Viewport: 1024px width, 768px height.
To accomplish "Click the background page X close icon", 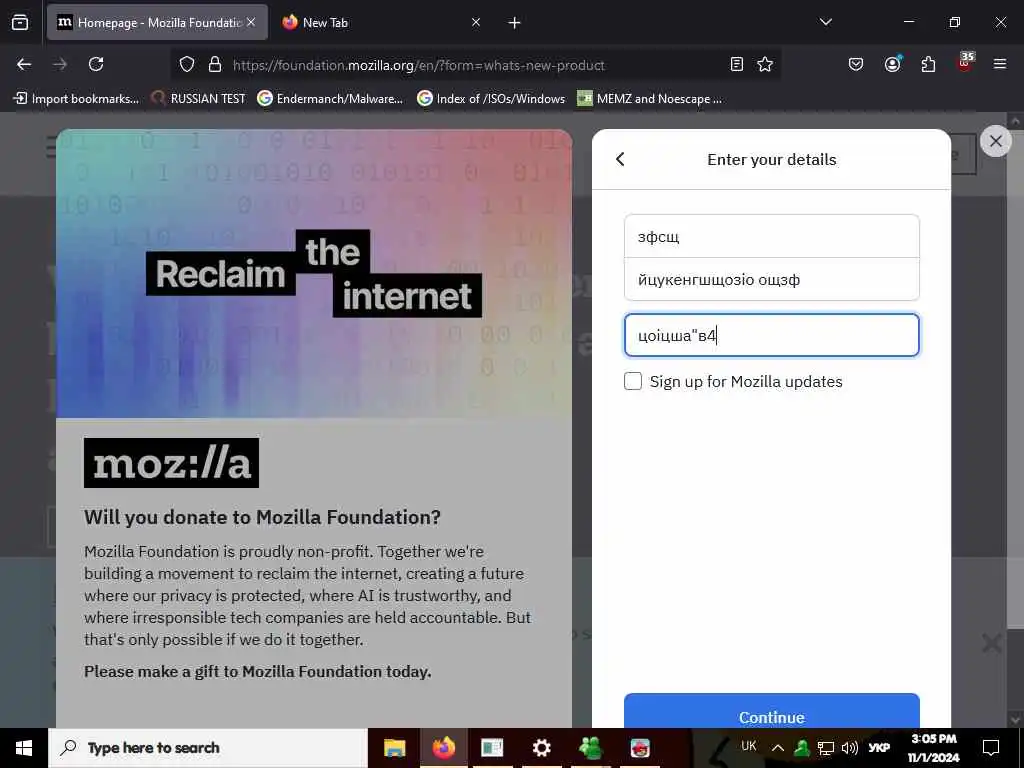I will point(992,643).
